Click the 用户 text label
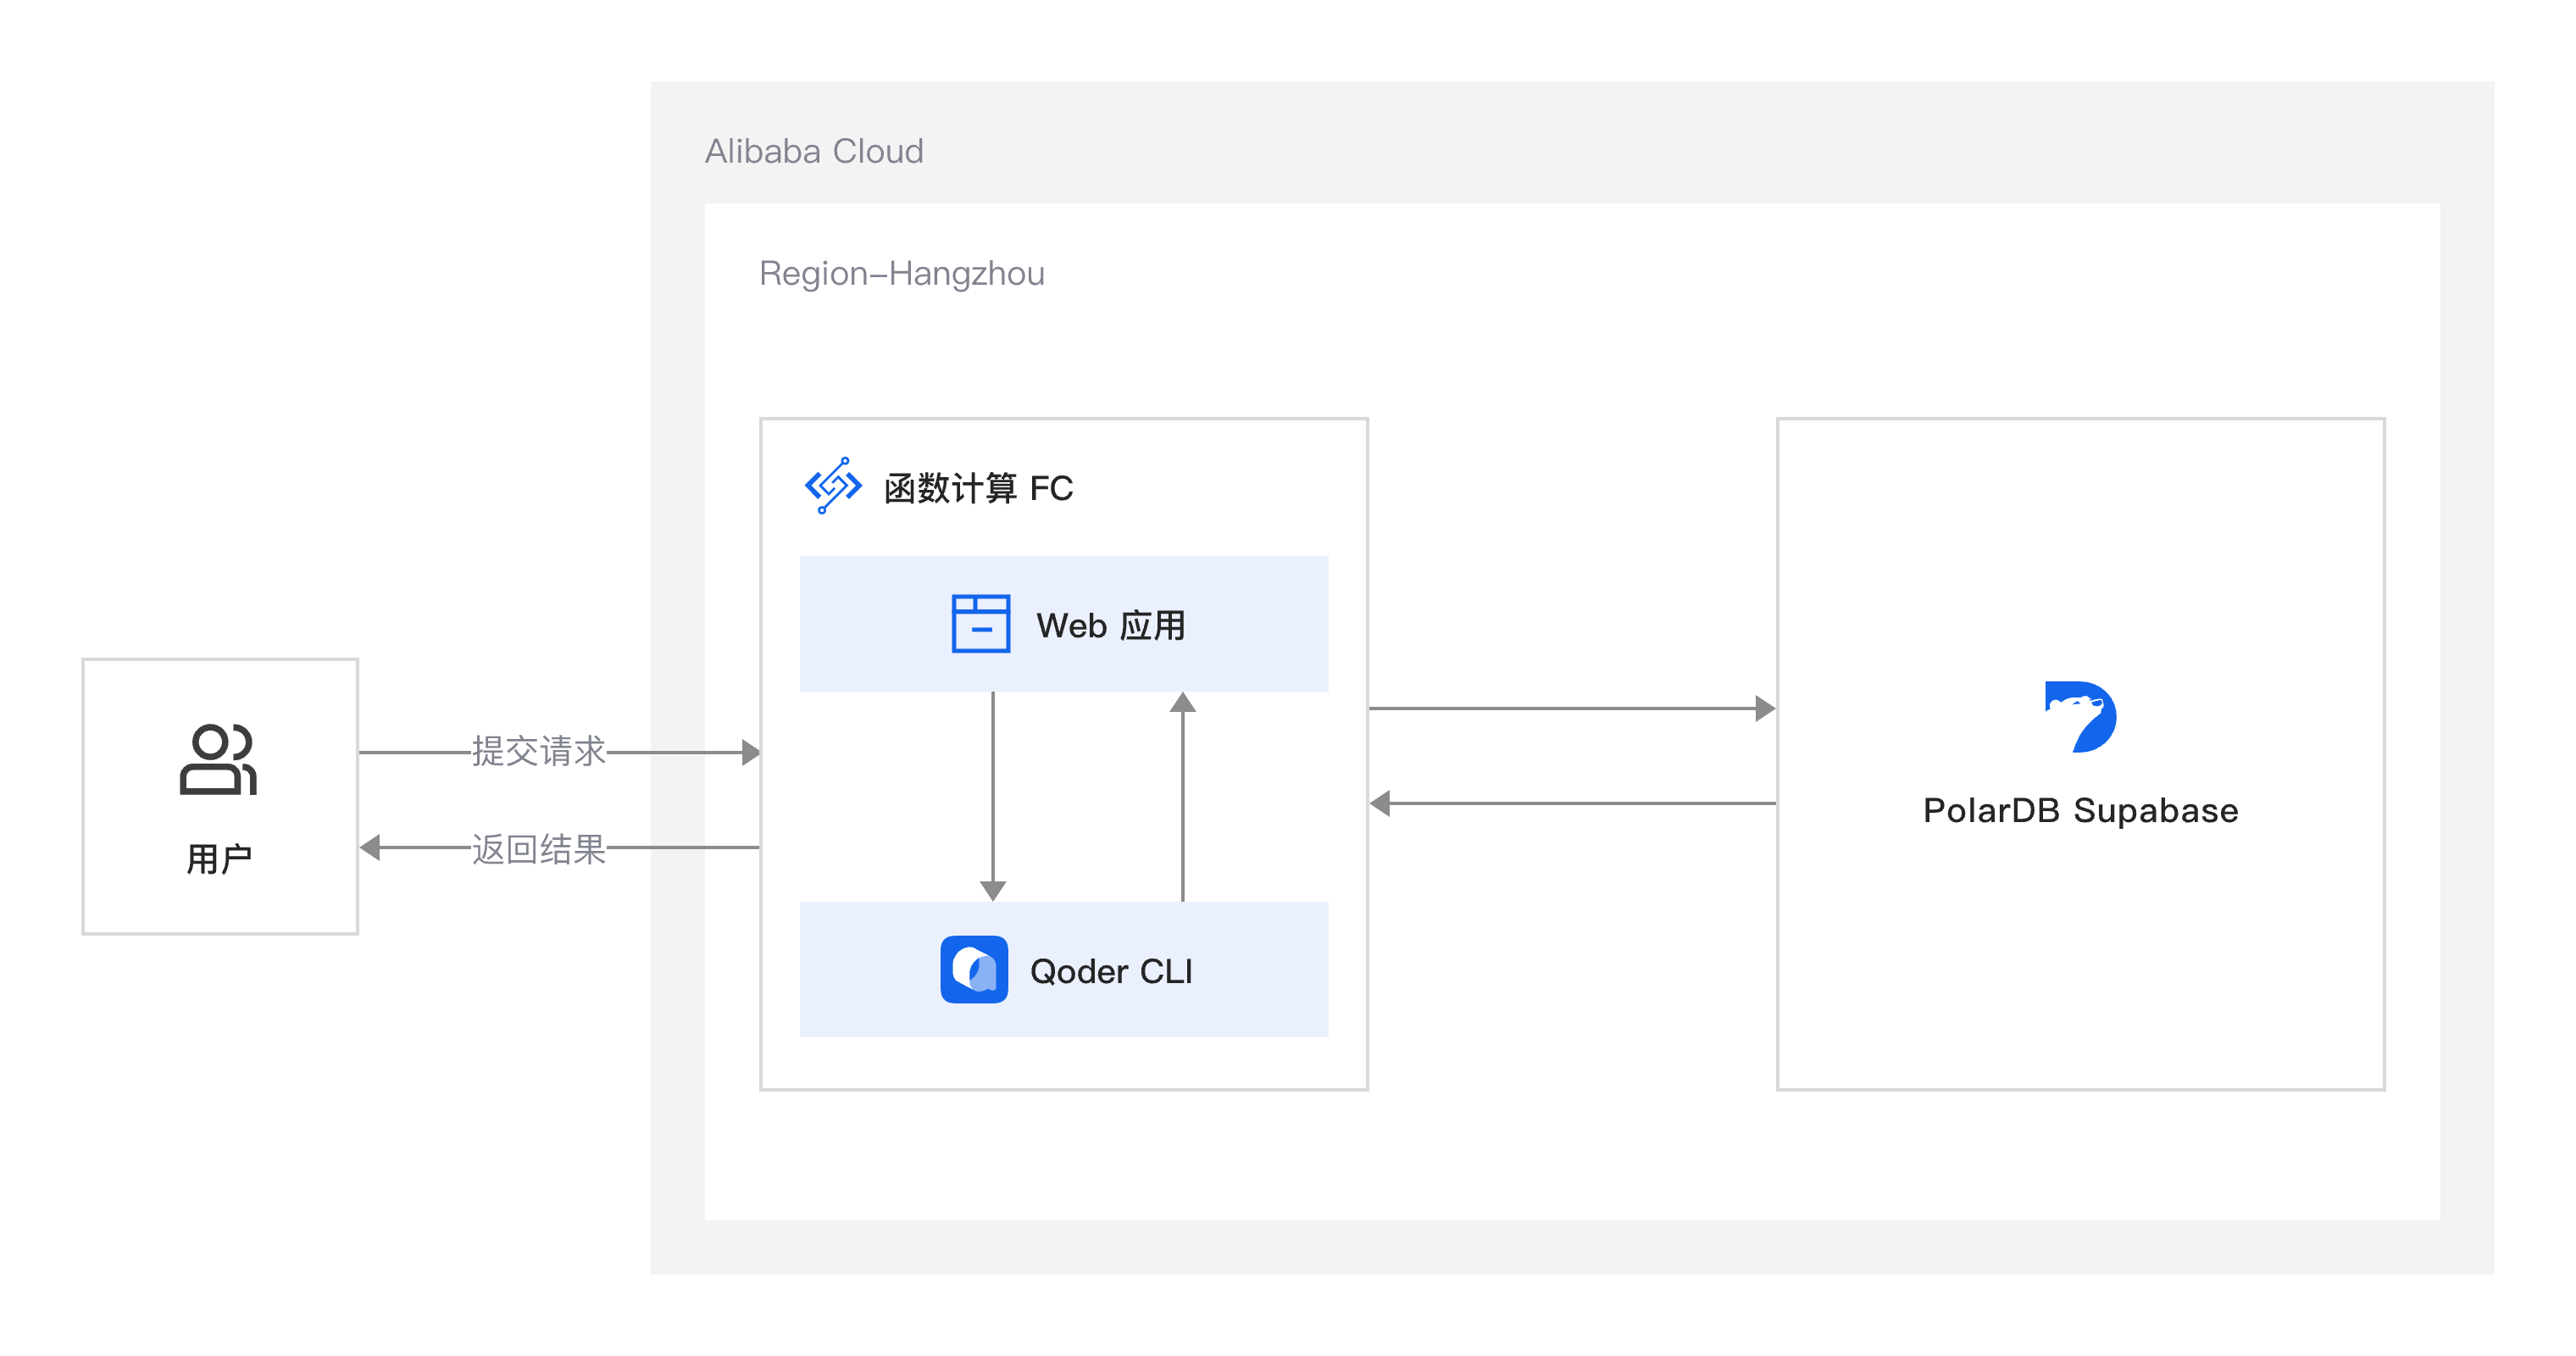Screen dimensions: 2576x1356 click(x=219, y=859)
